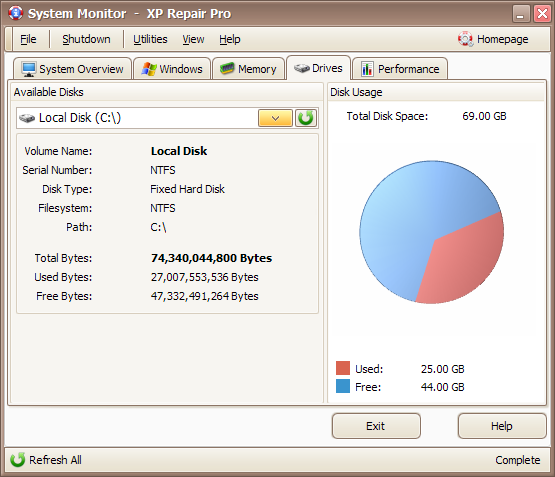This screenshot has height=477, width=555.
Task: Click the memory chip icon on Memory tab
Action: [227, 68]
